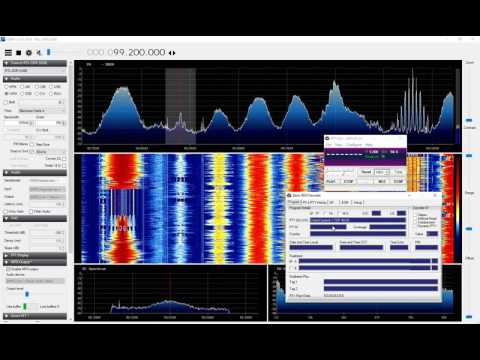Select the AM demodulation mode
Viewport: 480px width, 360px height.
[26, 87]
